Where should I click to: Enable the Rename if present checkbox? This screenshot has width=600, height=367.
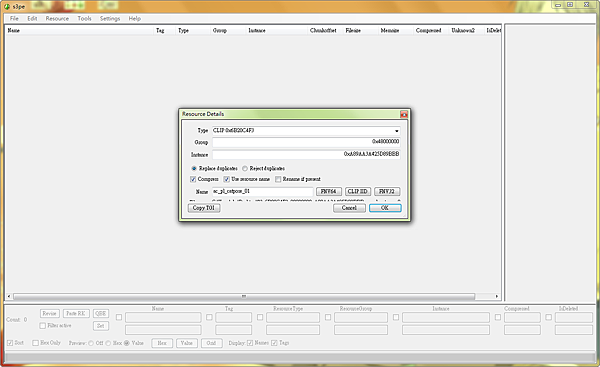278,179
